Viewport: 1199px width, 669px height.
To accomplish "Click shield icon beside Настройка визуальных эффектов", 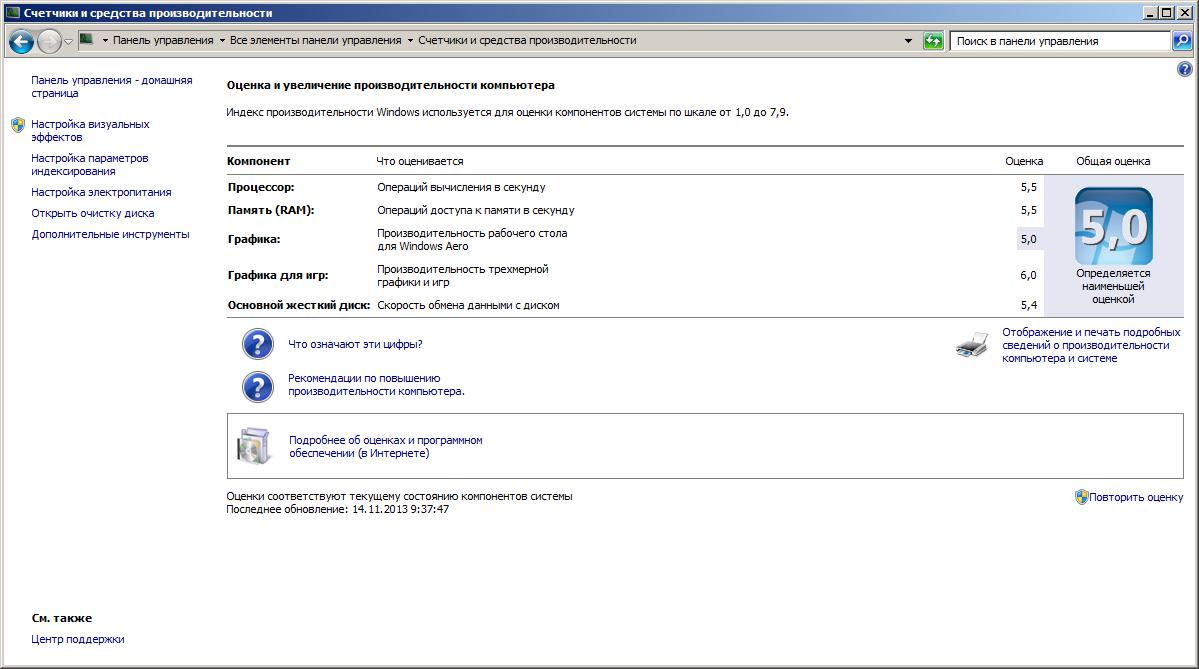I will (x=18, y=125).
